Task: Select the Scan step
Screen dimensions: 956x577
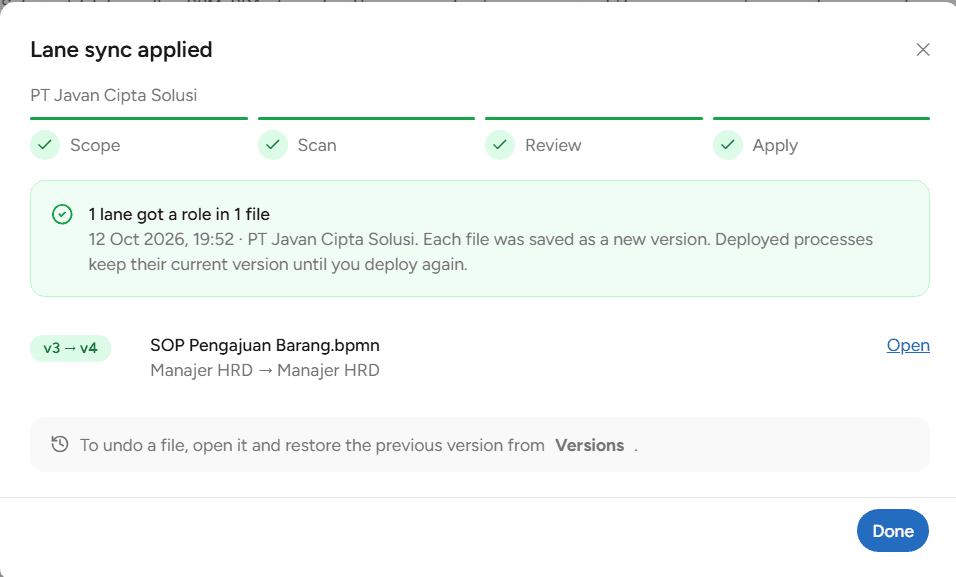Action: pos(366,139)
